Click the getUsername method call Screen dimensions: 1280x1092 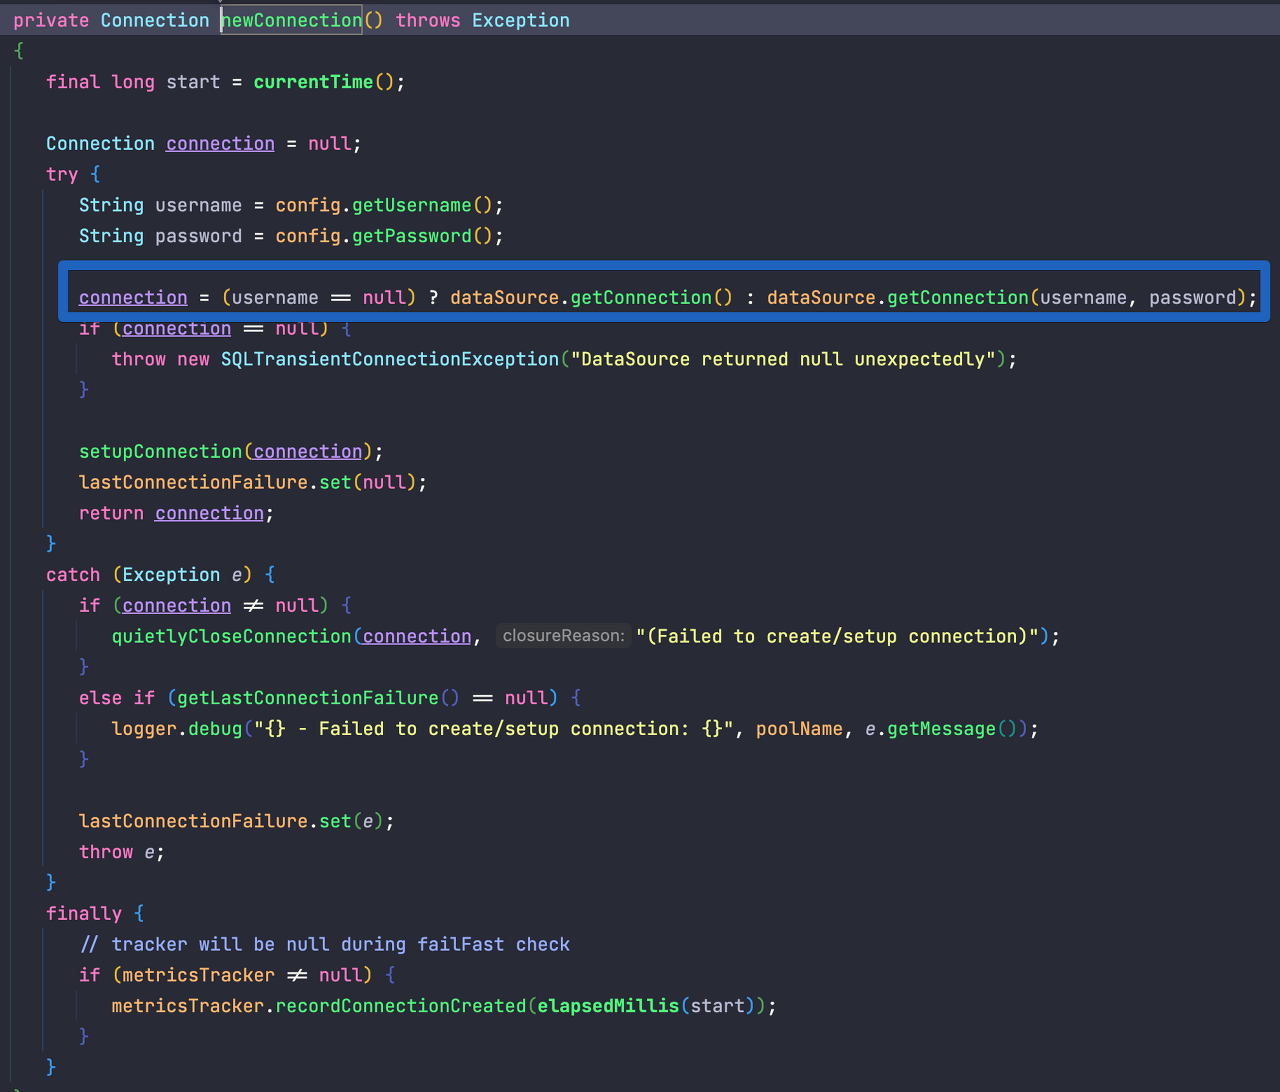(412, 205)
